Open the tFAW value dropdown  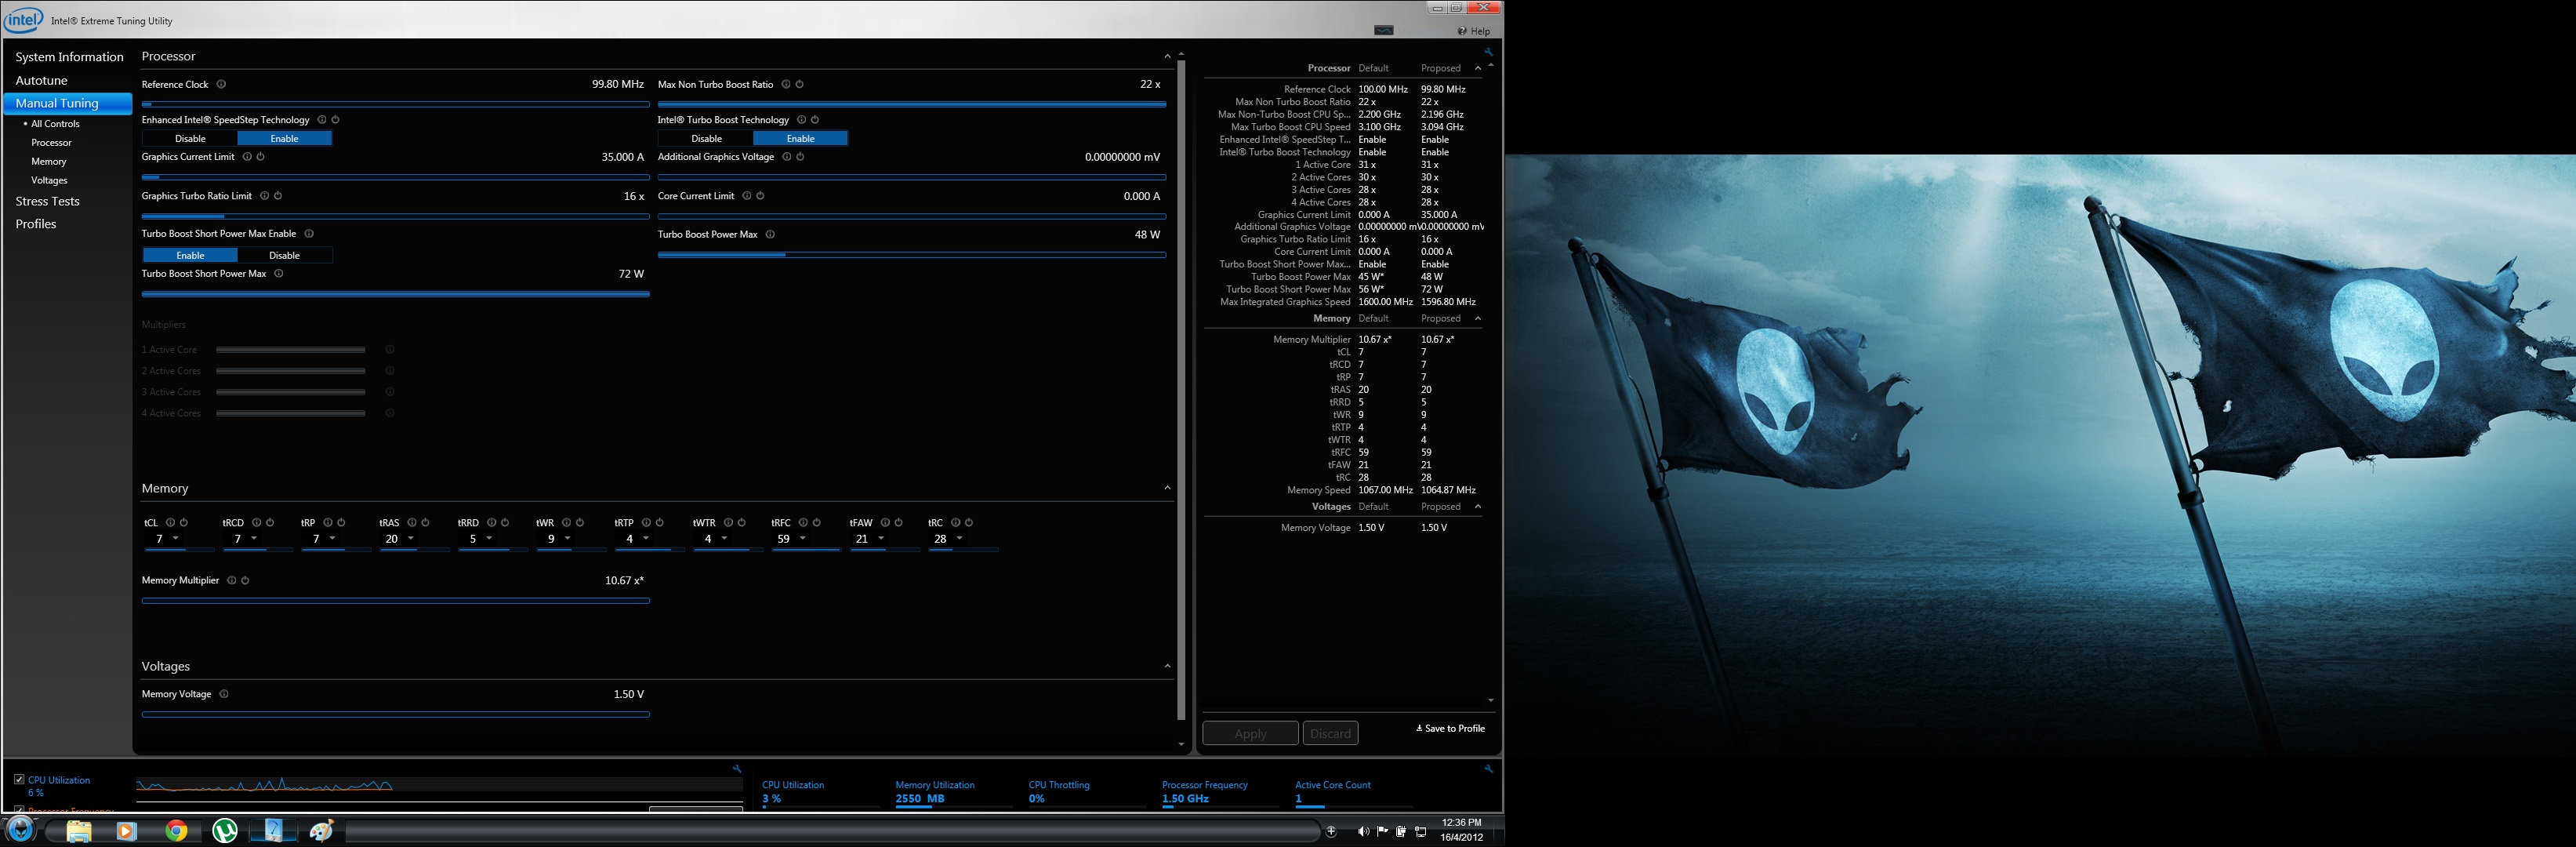point(881,538)
